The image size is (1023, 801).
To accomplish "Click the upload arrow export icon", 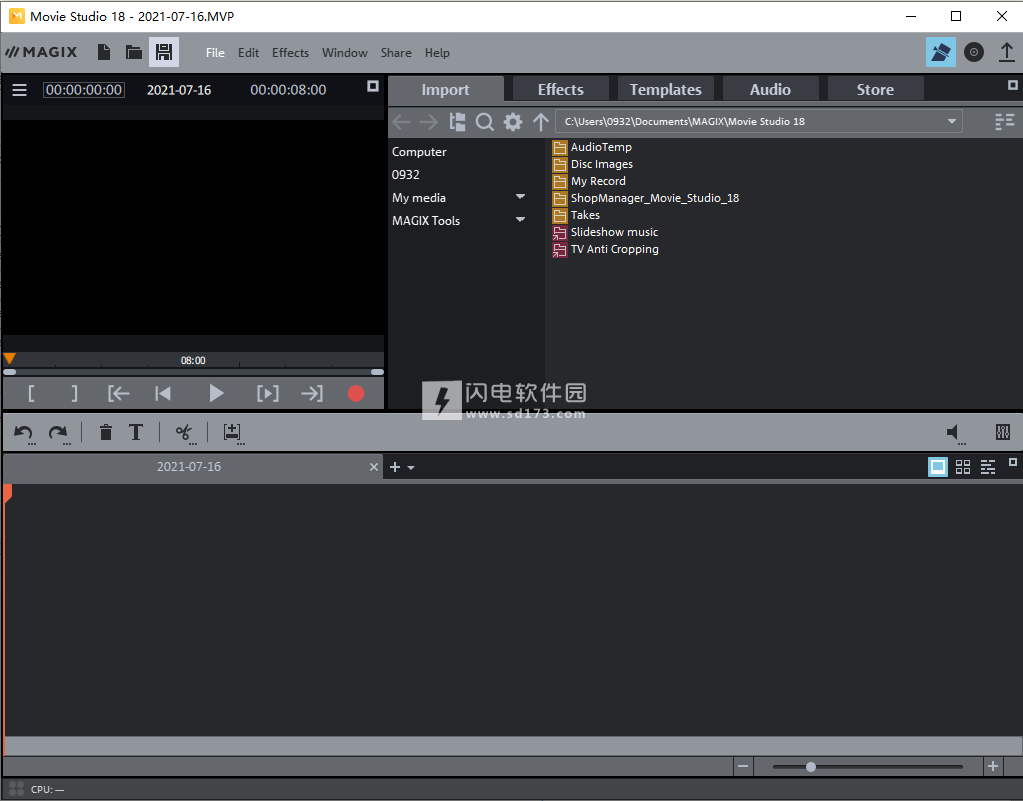I will point(1007,52).
